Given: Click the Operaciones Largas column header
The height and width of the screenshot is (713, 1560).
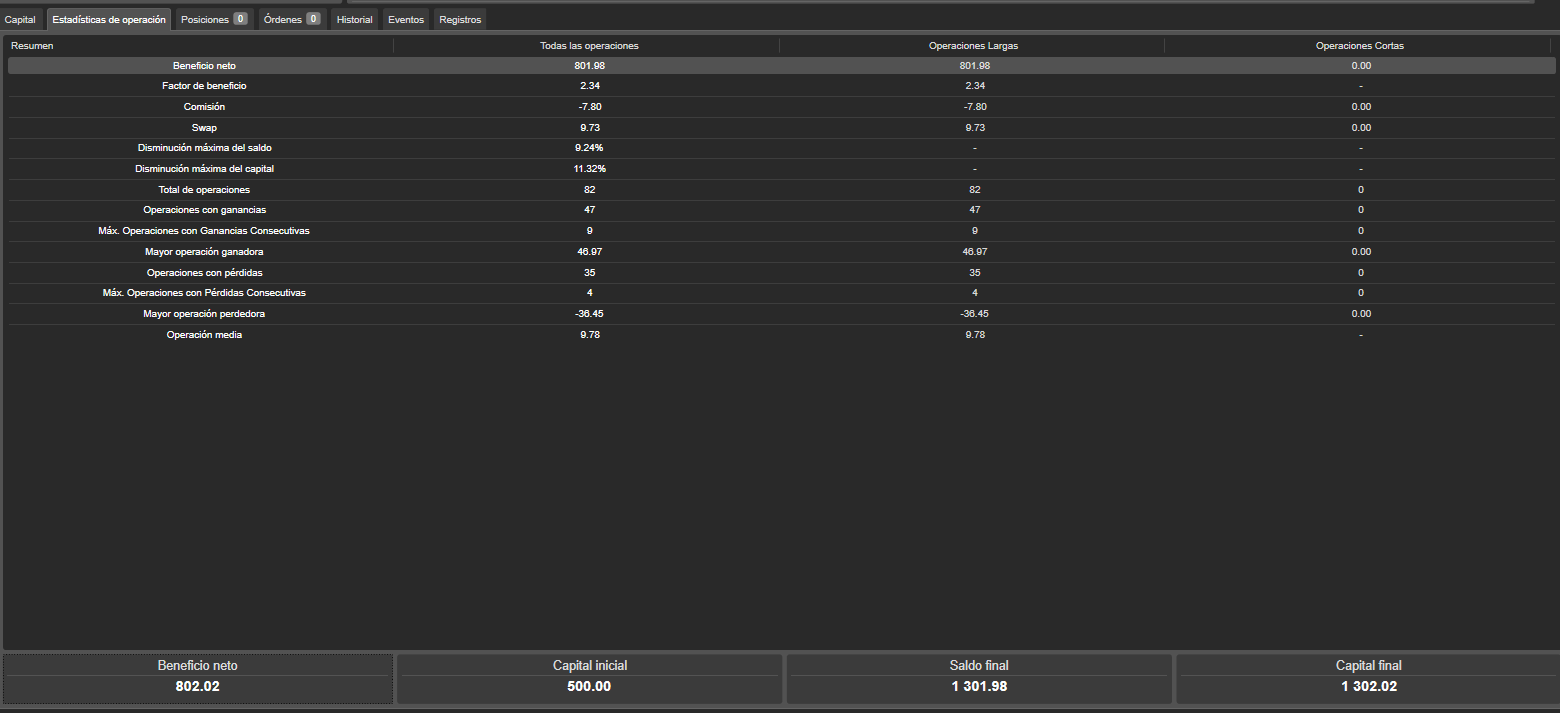Looking at the screenshot, I should [974, 46].
